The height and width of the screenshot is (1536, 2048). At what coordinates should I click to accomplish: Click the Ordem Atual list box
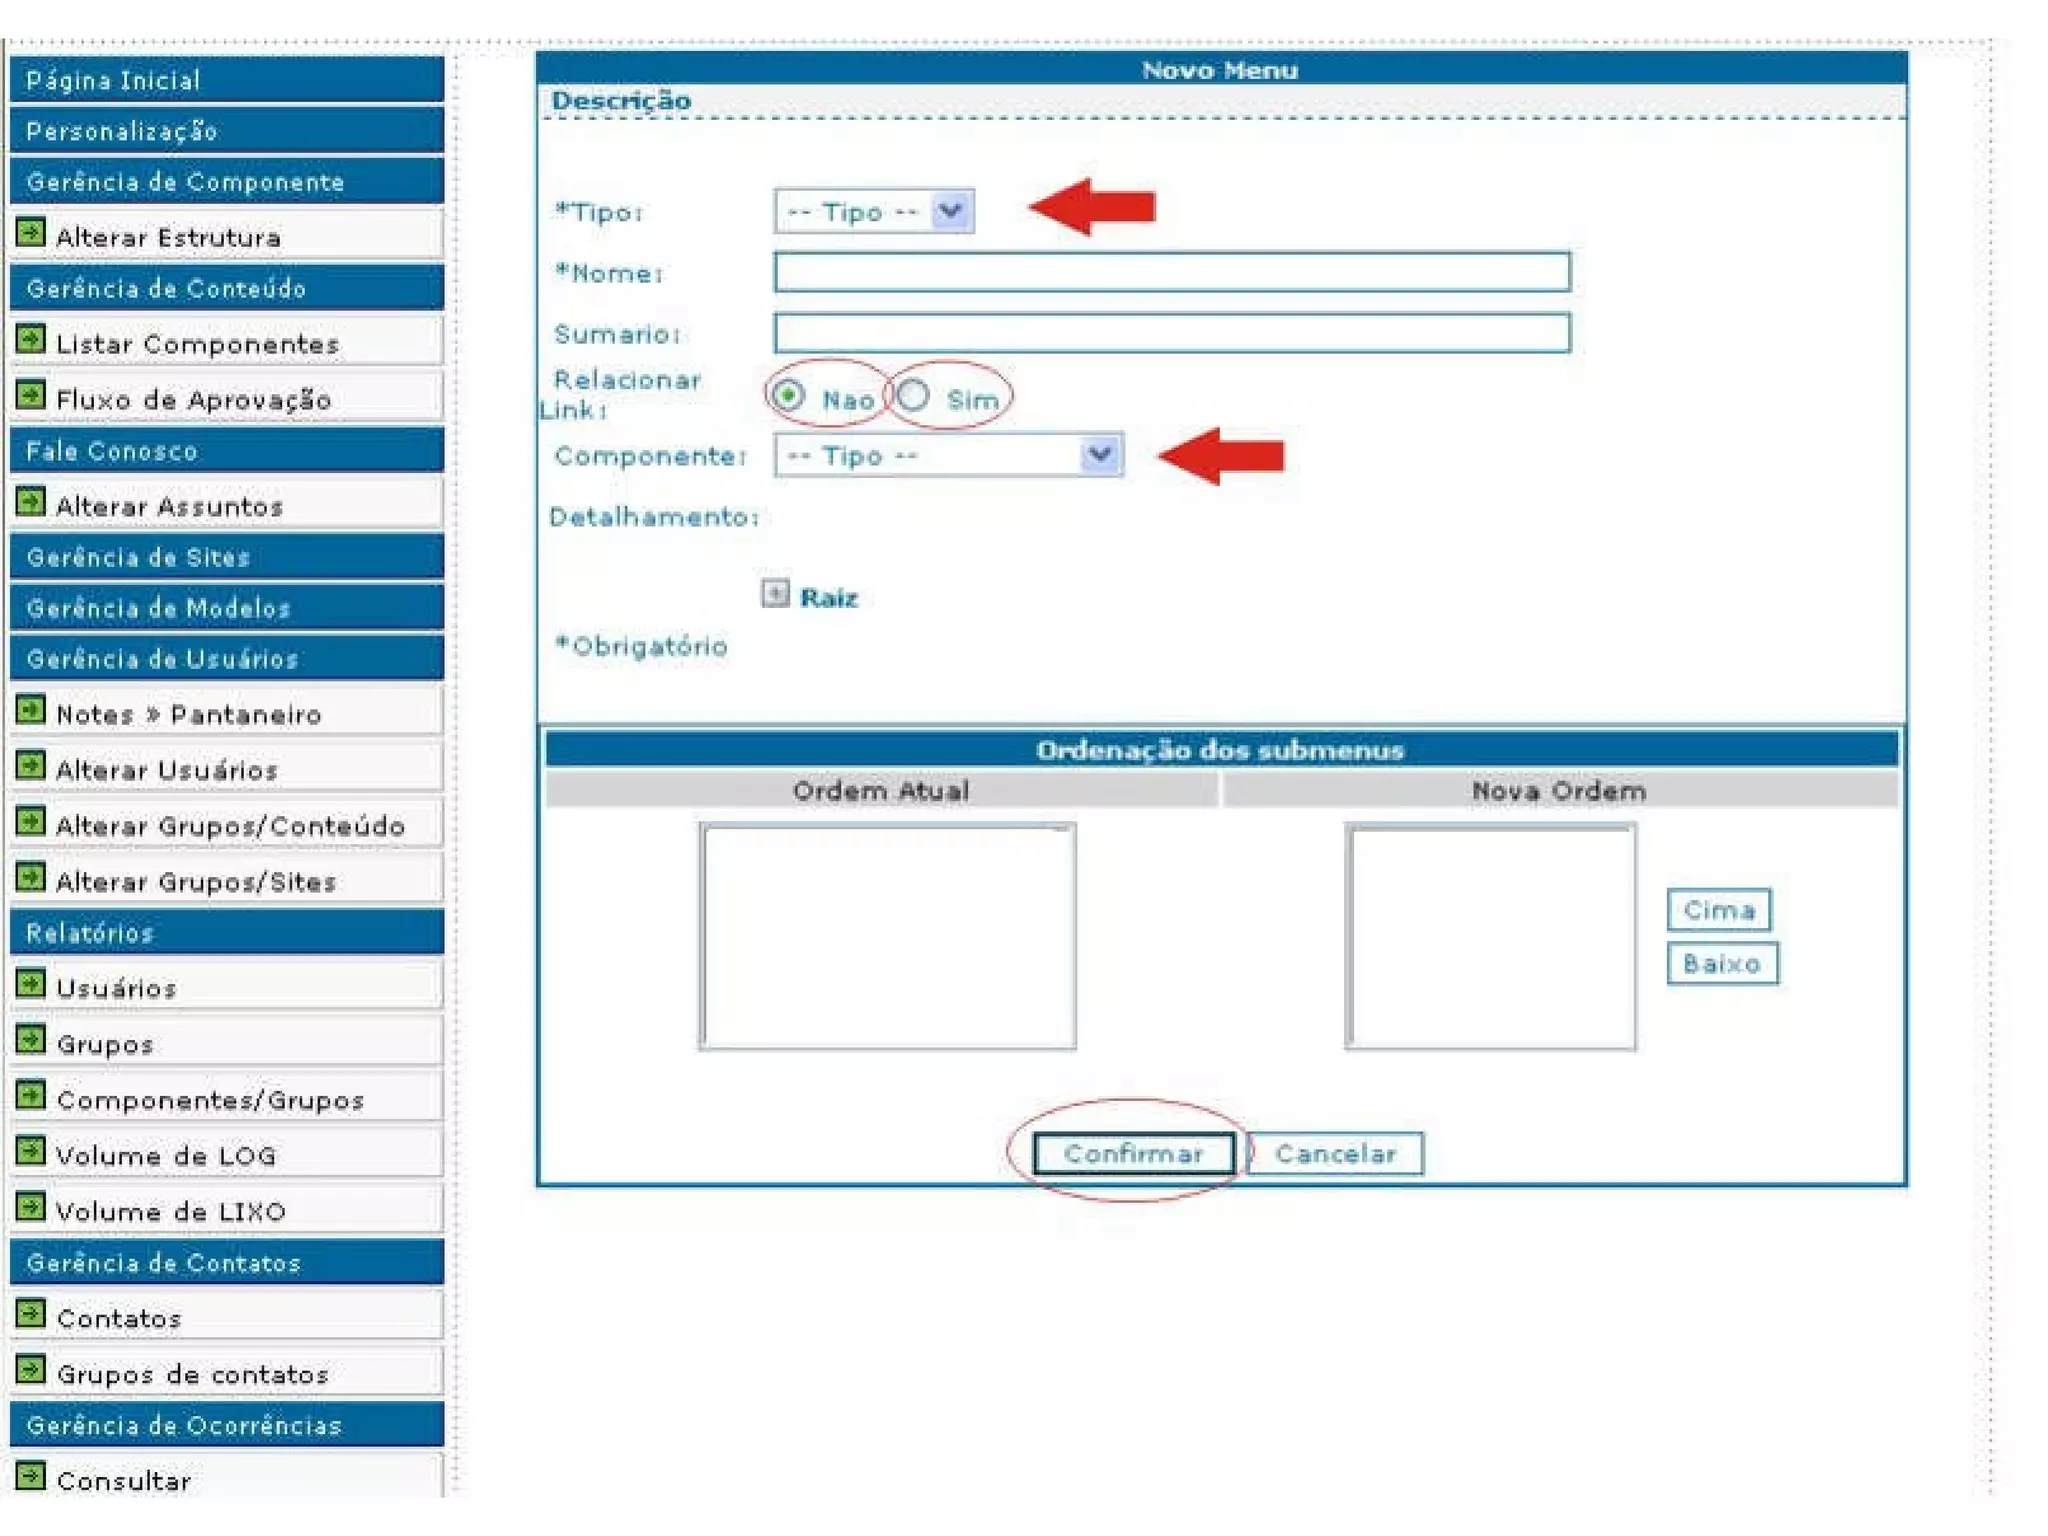click(888, 936)
